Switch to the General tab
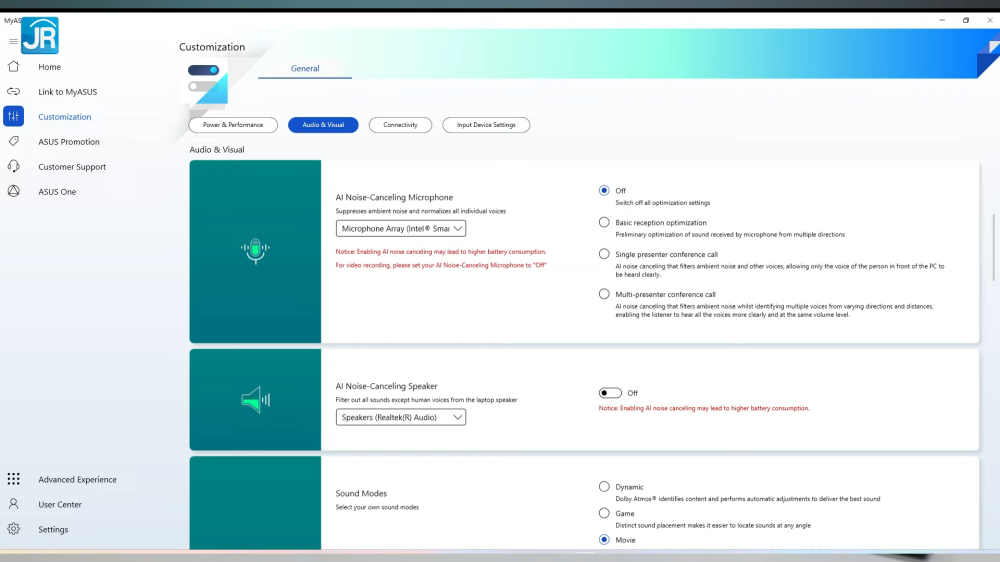1000x562 pixels. [x=305, y=68]
